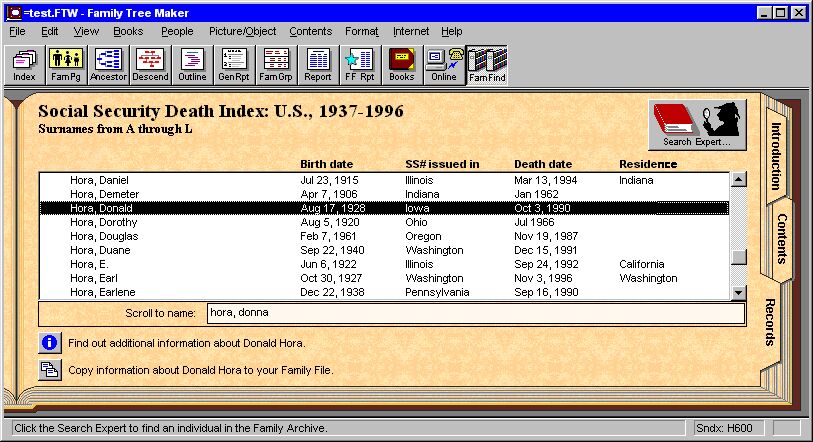
Task: Select the Hora, Donald record
Action: (x=384, y=208)
